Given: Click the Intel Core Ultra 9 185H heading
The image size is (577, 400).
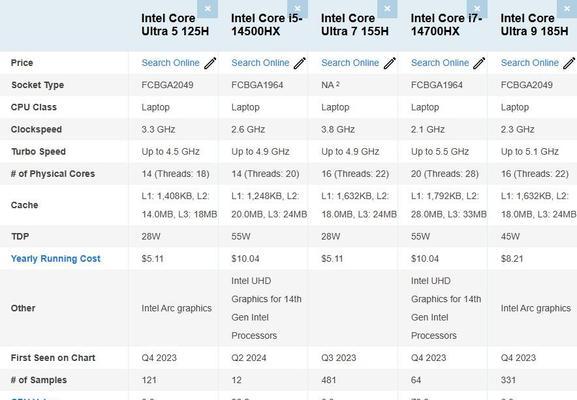Looking at the screenshot, I should coord(534,25).
